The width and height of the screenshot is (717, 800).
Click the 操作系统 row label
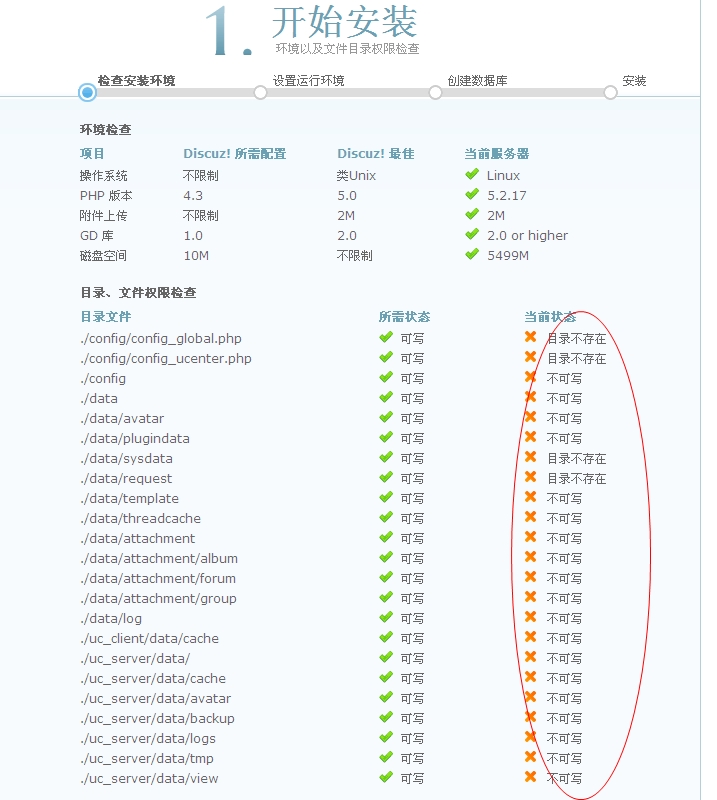click(104, 176)
